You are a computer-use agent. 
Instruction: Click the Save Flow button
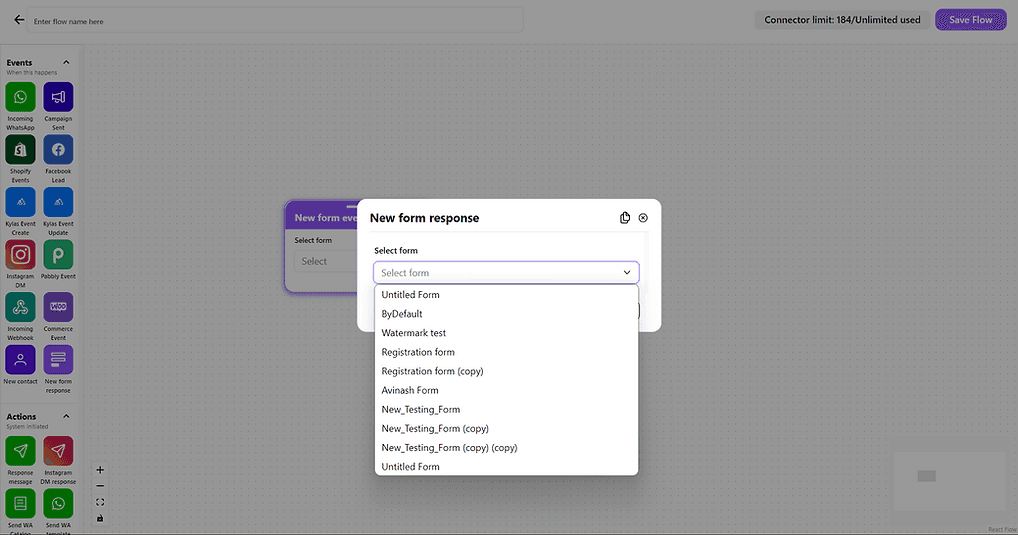click(971, 19)
